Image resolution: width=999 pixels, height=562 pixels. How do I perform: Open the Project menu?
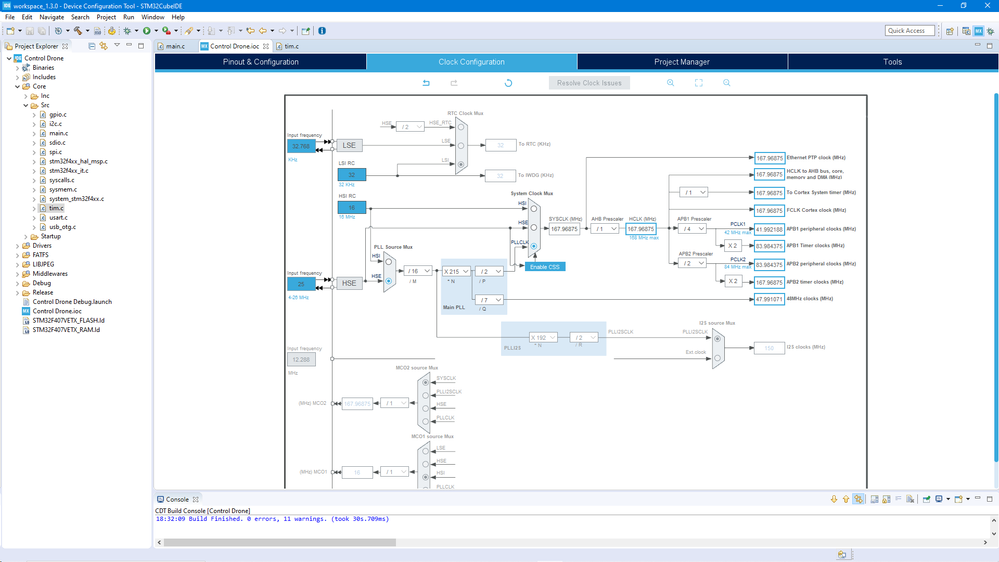tap(106, 17)
